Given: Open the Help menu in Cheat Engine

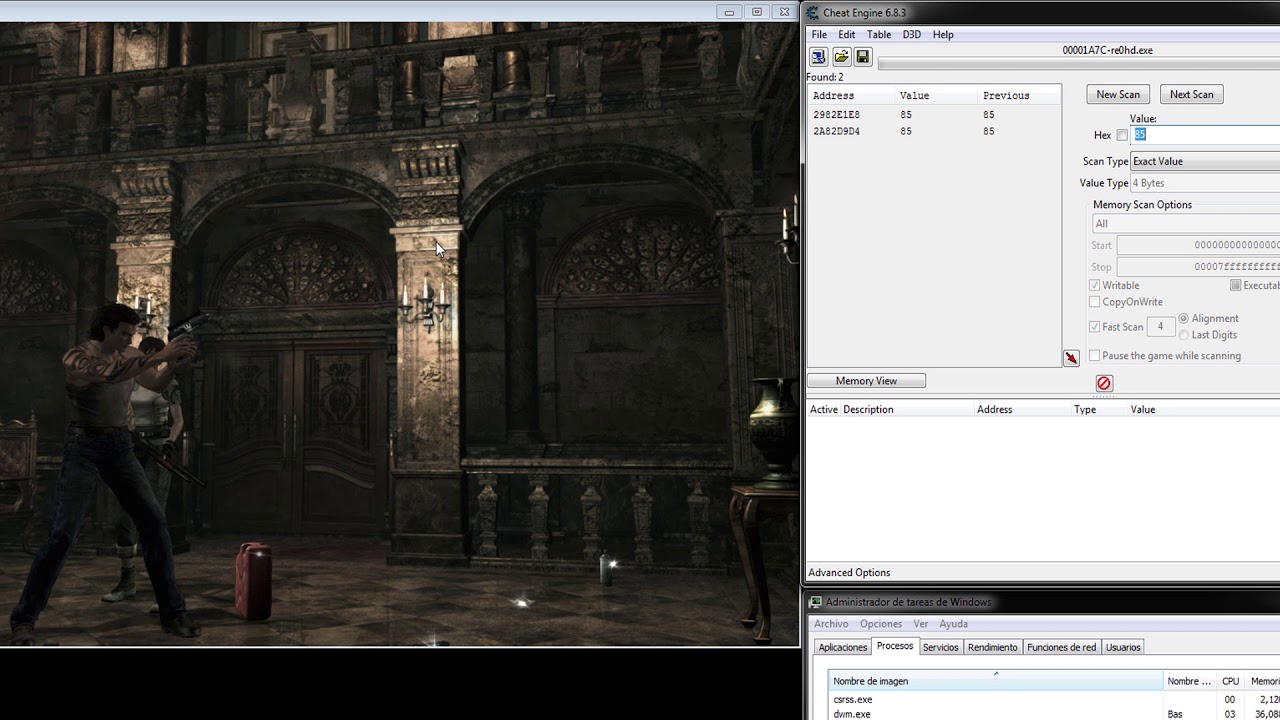Looking at the screenshot, I should tap(943, 34).
